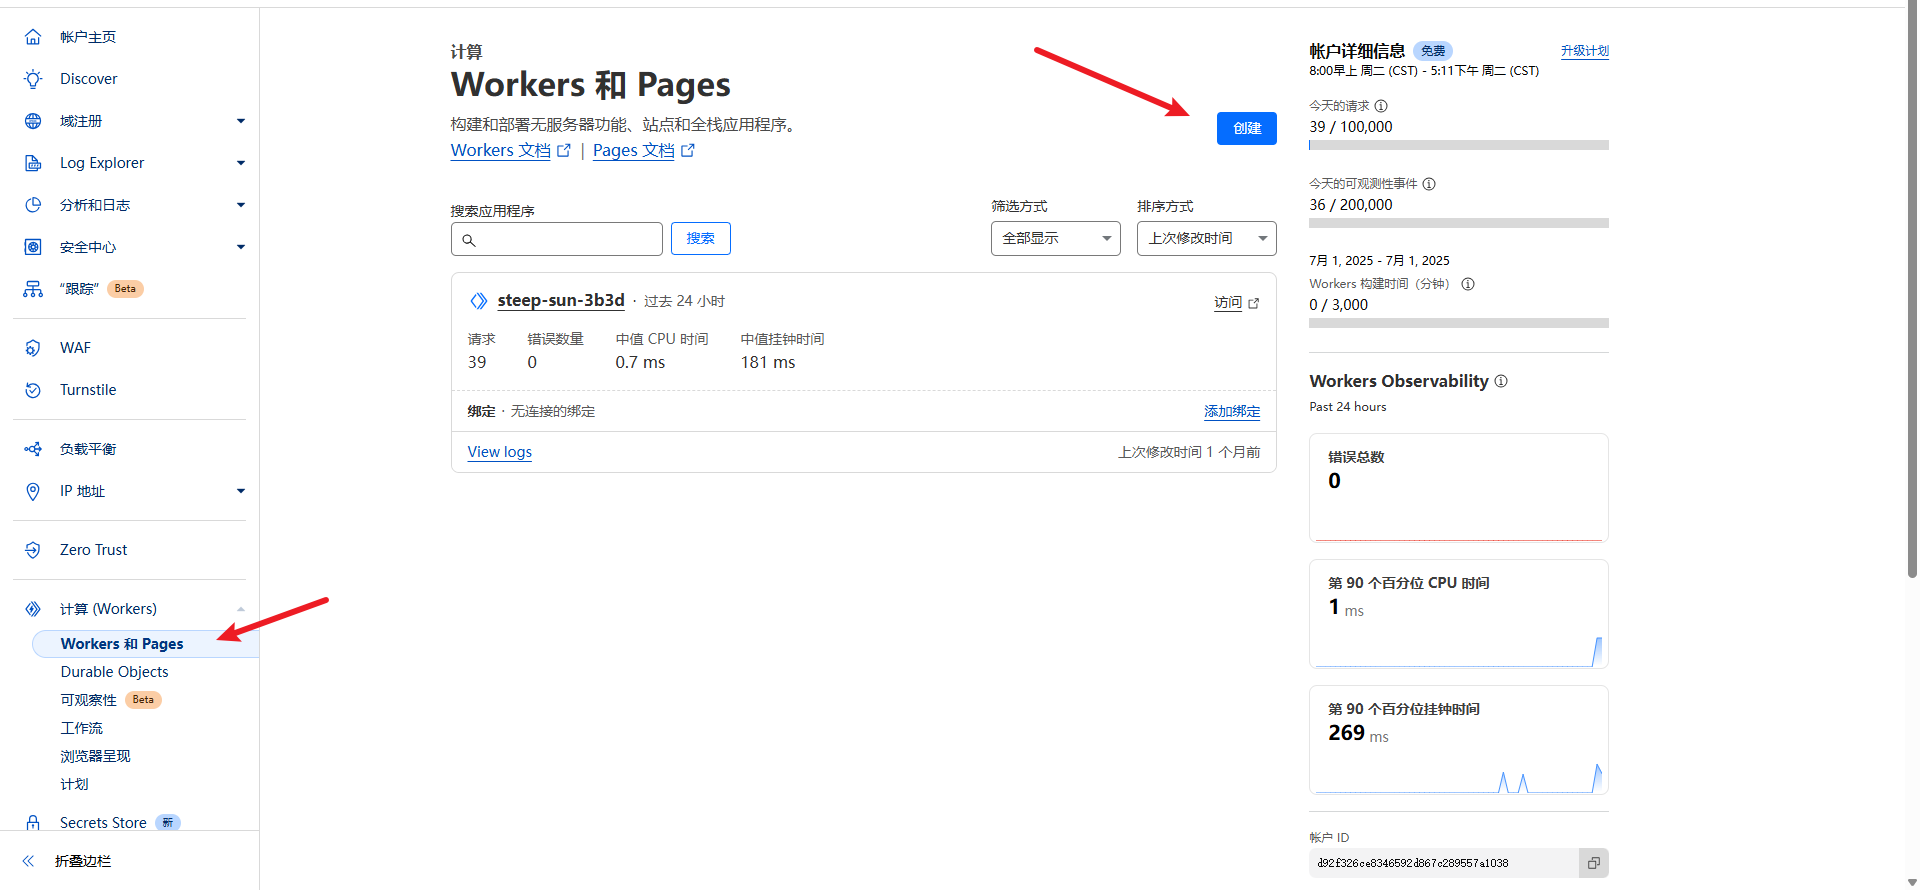This screenshot has width=1920, height=890.
Task: Expand the Log Explorer sidebar menu
Action: pyautogui.click(x=240, y=163)
